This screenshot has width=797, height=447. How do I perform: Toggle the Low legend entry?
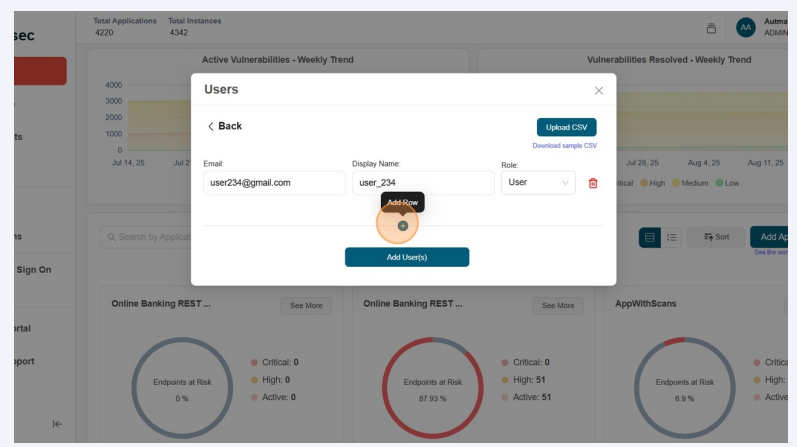727,183
